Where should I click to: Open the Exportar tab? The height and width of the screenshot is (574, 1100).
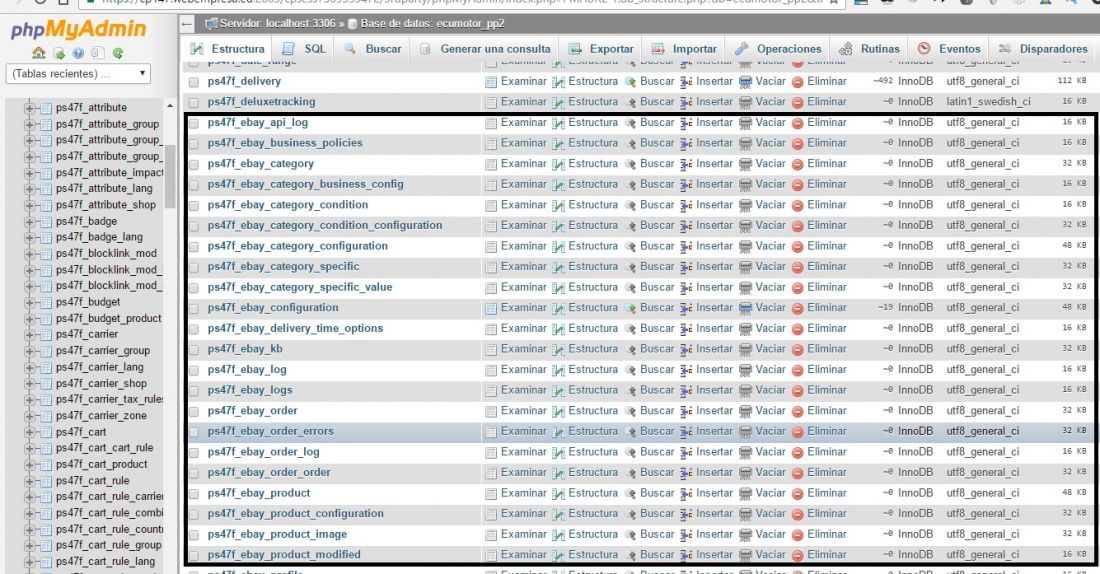click(601, 49)
